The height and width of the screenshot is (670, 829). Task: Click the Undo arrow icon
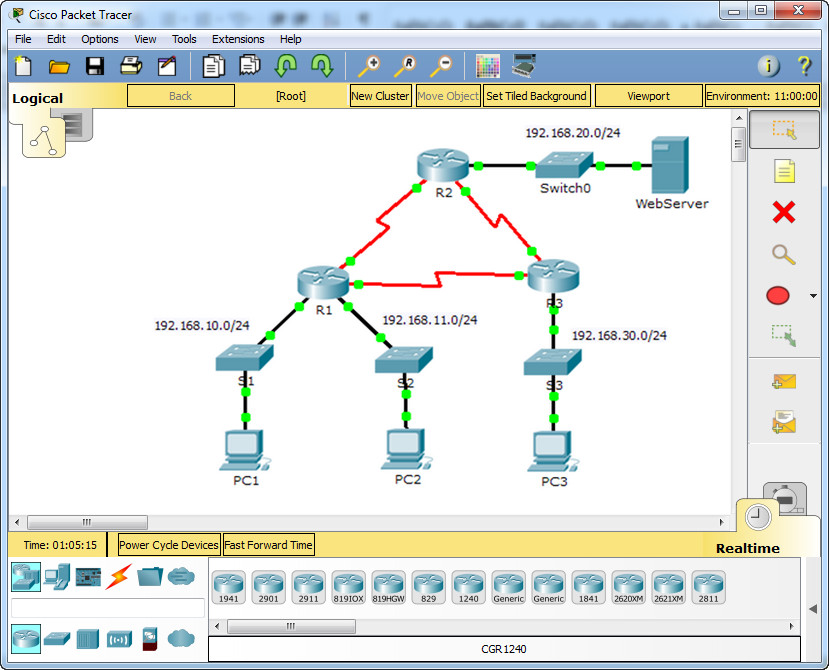pyautogui.click(x=286, y=66)
